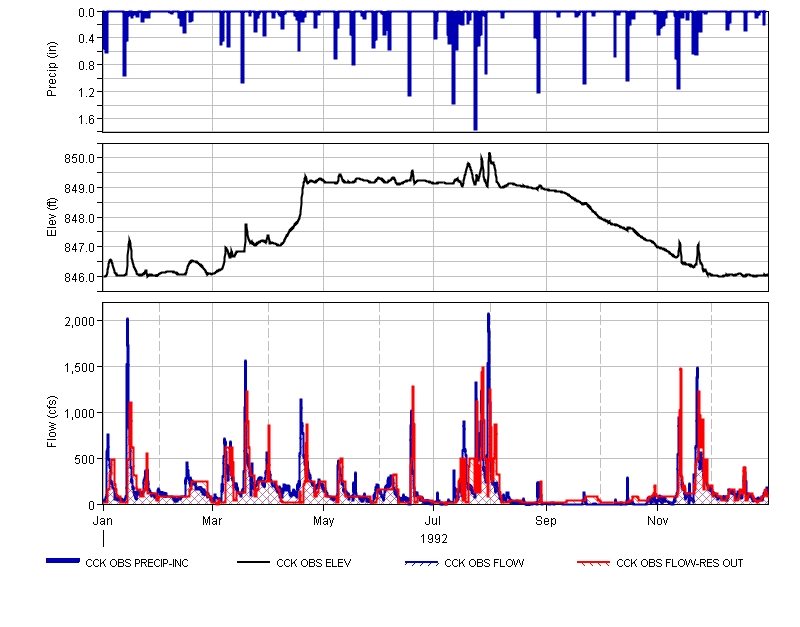
Task: Click the 2,000 flow axis value
Action: coord(80,321)
